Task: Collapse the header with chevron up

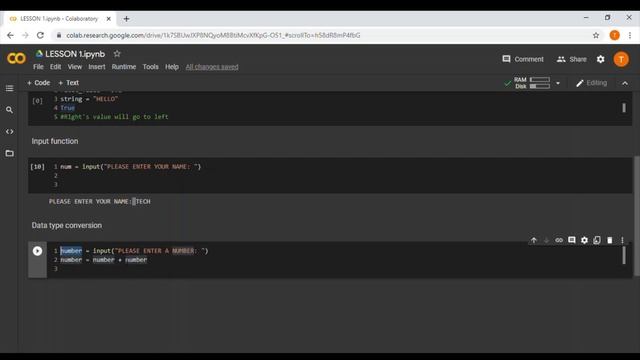Action: [625, 83]
